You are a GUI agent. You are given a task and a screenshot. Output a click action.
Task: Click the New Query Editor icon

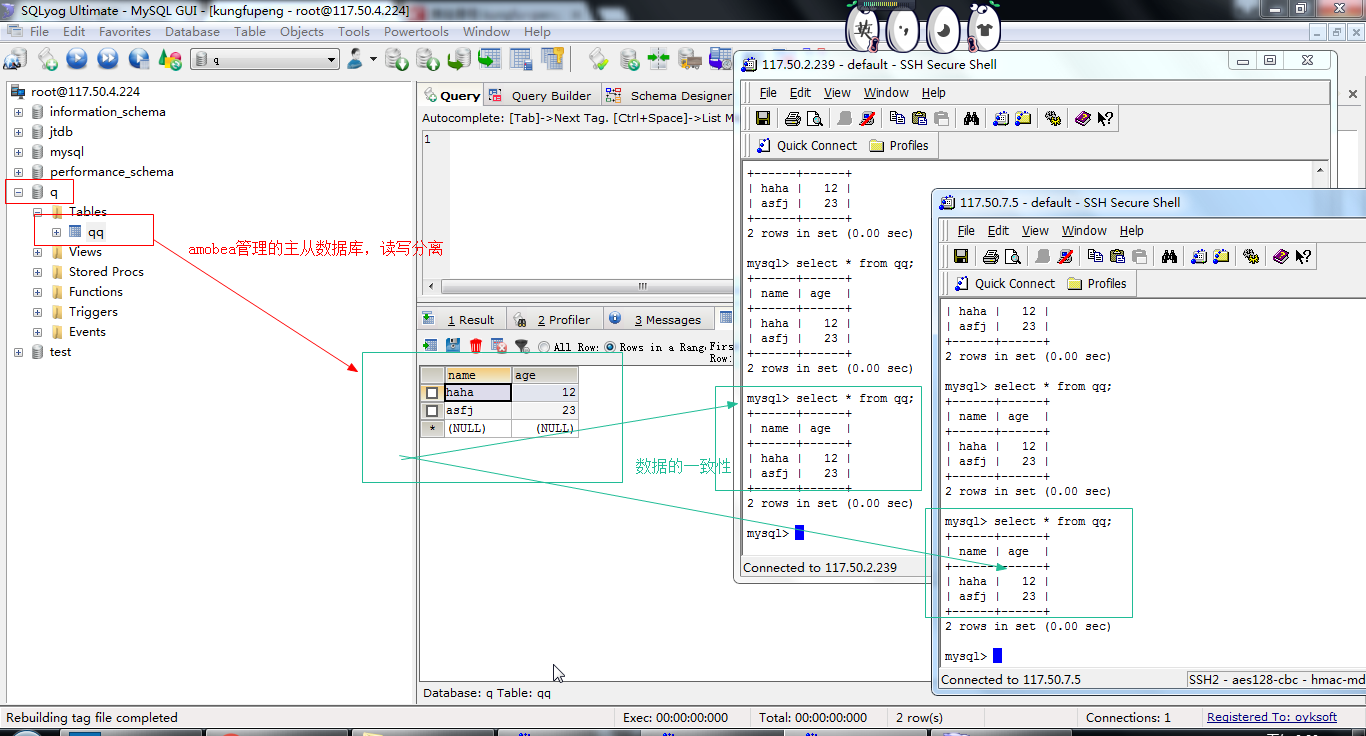point(46,60)
